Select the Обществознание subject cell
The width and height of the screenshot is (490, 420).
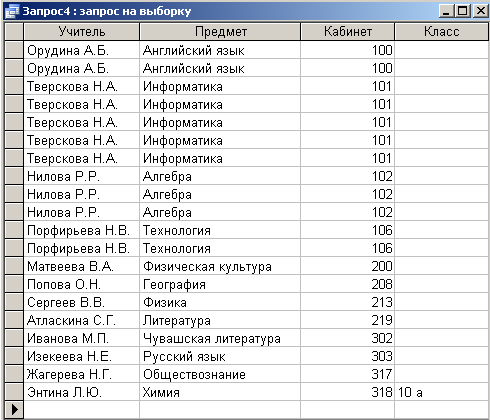click(220, 374)
